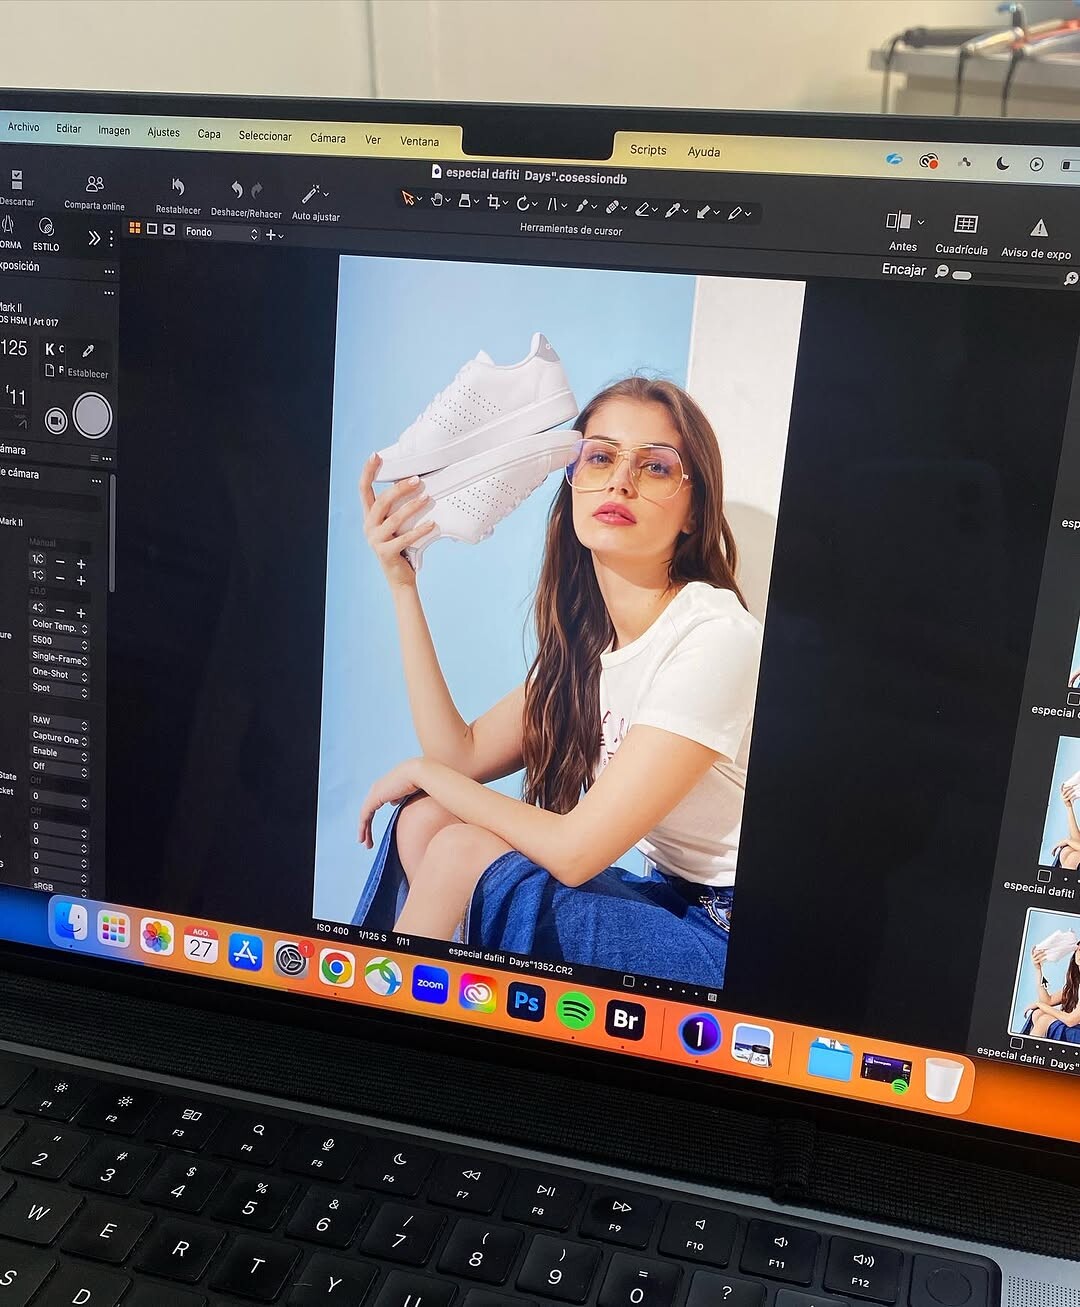Click the Auto ajustar magic wand
The width and height of the screenshot is (1080, 1307).
(312, 194)
